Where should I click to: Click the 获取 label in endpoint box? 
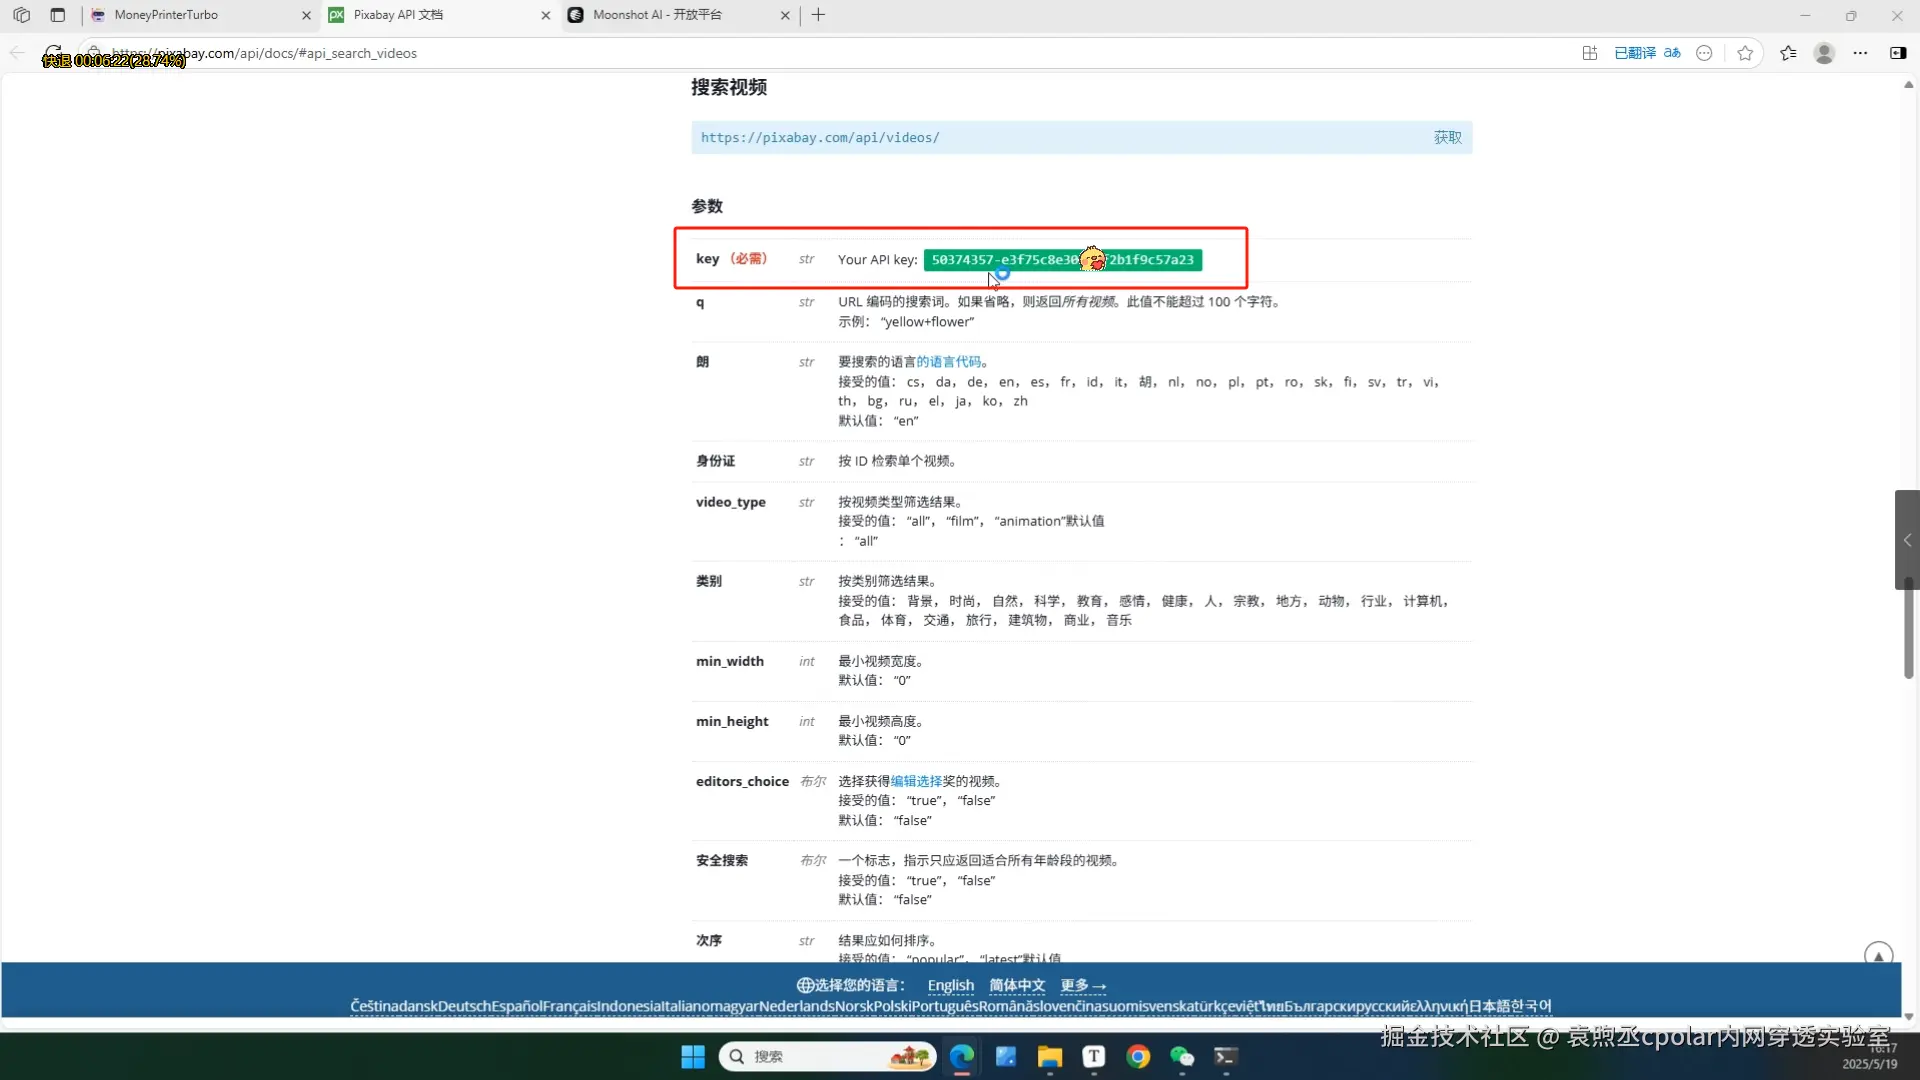1447,138
